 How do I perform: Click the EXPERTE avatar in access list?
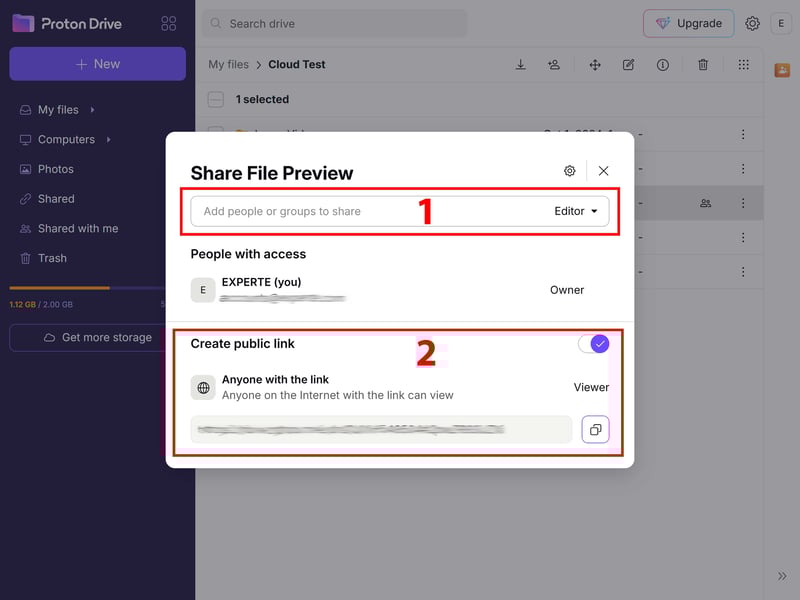click(203, 290)
